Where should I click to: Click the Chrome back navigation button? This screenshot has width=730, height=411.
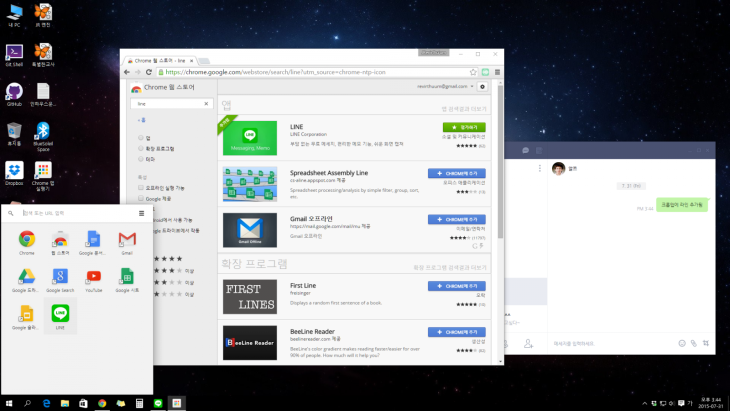click(x=127, y=72)
